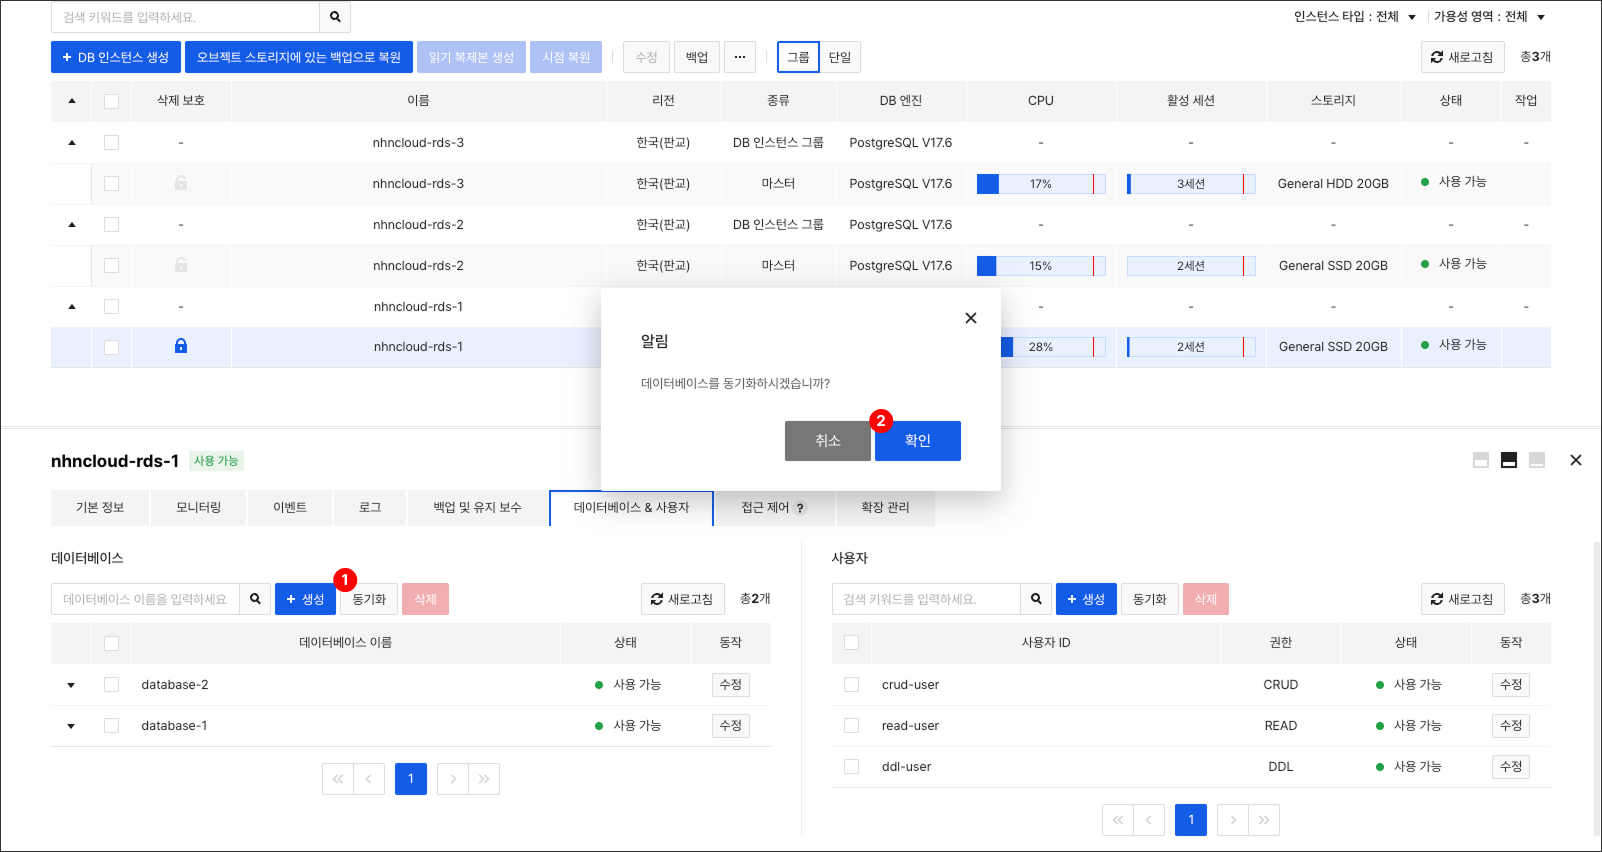Image resolution: width=1602 pixels, height=852 pixels.
Task: Go to previous page in database pagination
Action: [x=369, y=779]
